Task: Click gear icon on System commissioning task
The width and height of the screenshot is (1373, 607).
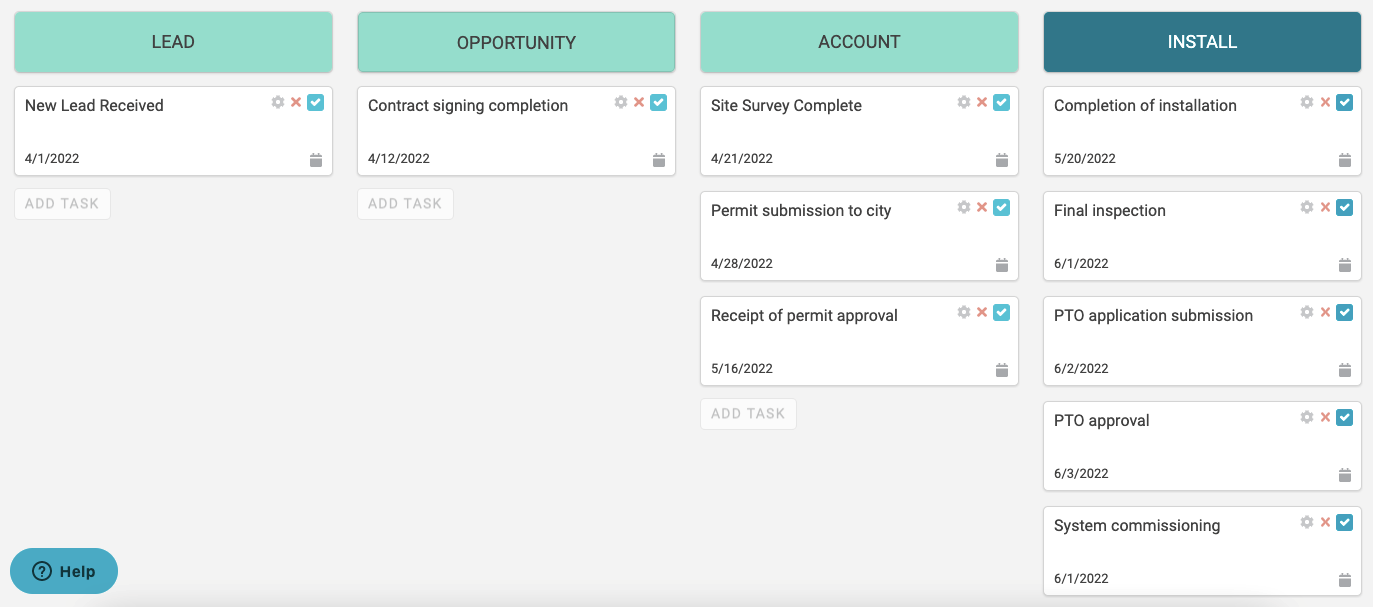Action: click(1307, 522)
